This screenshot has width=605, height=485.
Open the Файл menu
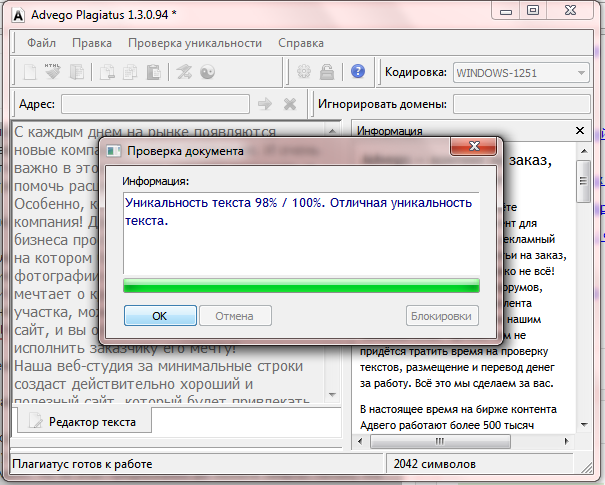click(41, 43)
